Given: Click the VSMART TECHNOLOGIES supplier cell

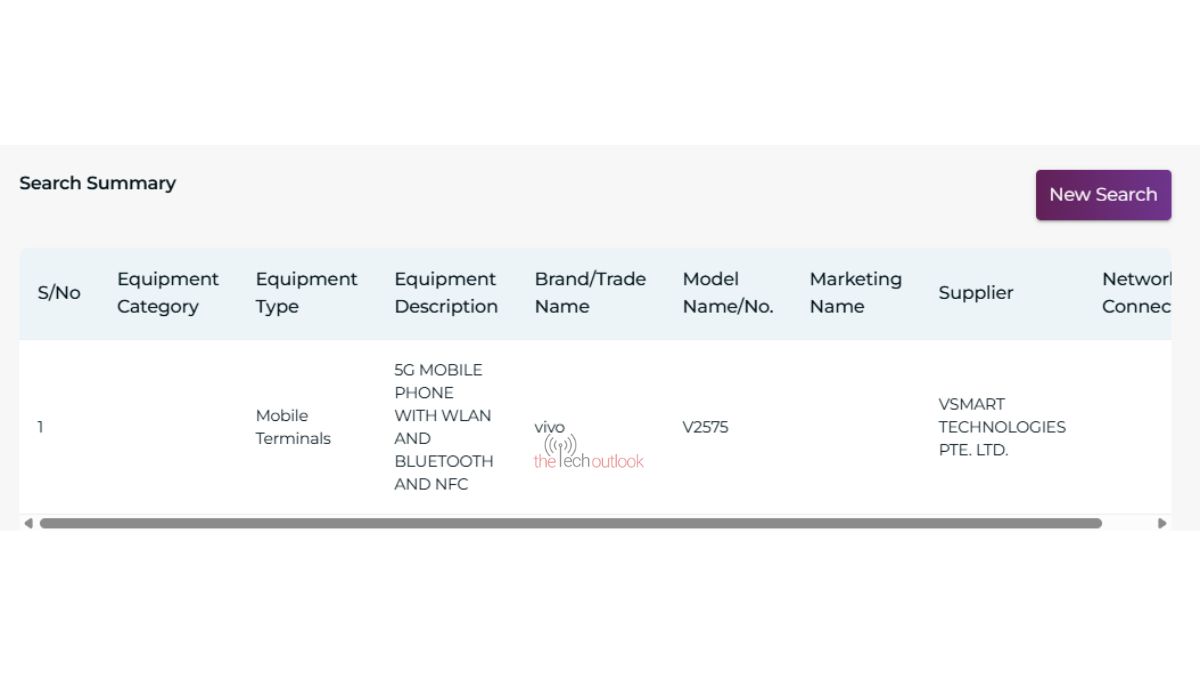Looking at the screenshot, I should (1001, 427).
